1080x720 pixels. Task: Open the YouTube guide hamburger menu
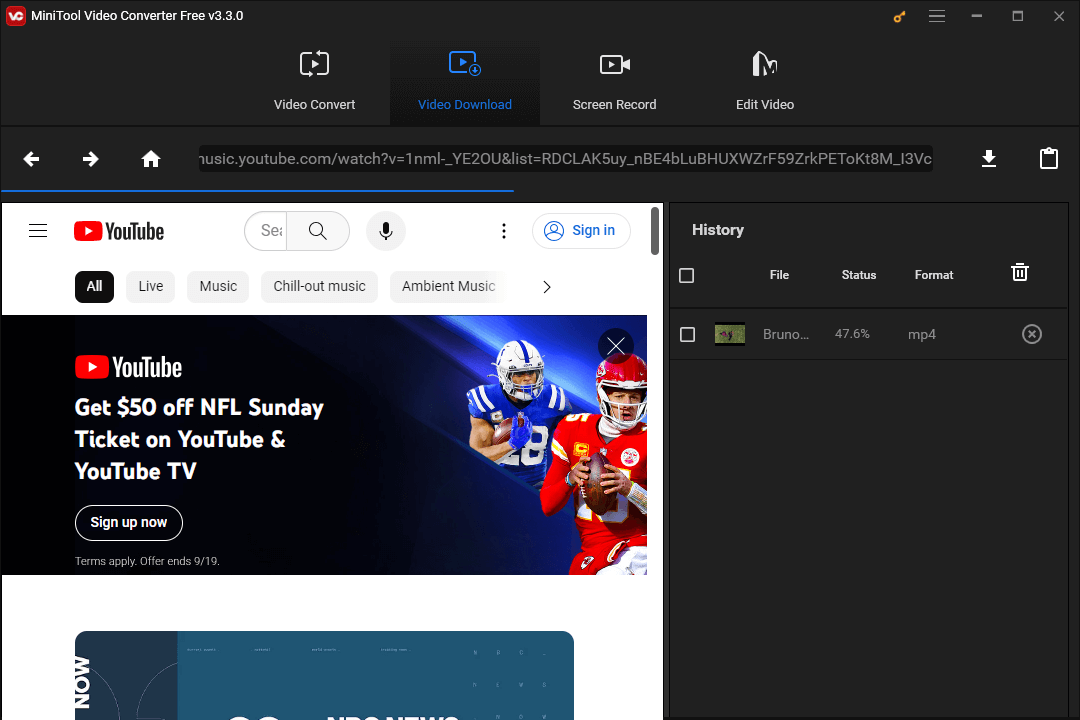[x=38, y=231]
